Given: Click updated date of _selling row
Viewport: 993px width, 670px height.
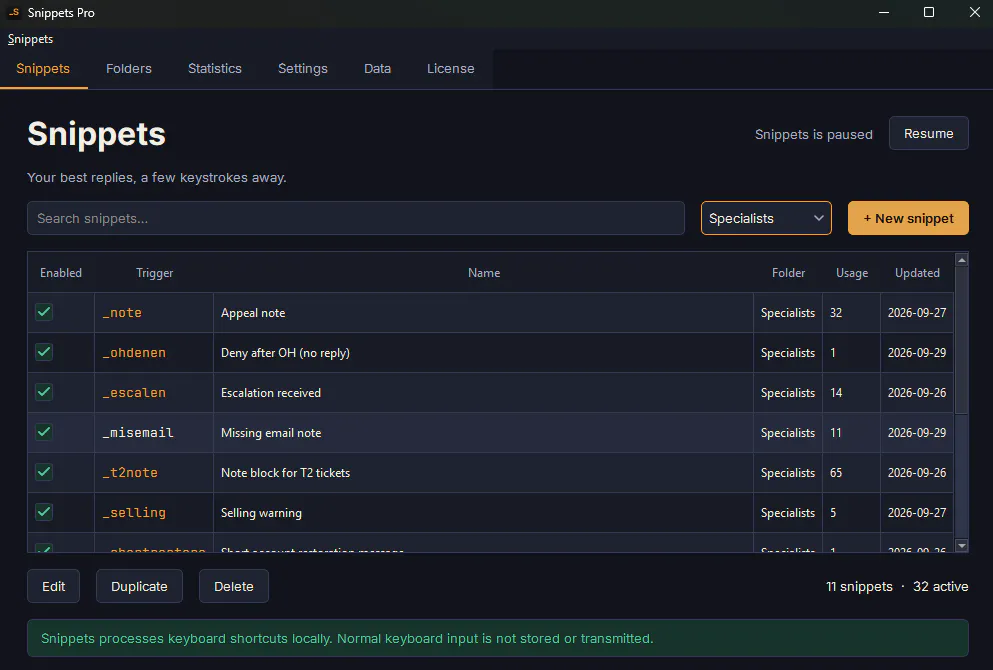Looking at the screenshot, I should [917, 512].
